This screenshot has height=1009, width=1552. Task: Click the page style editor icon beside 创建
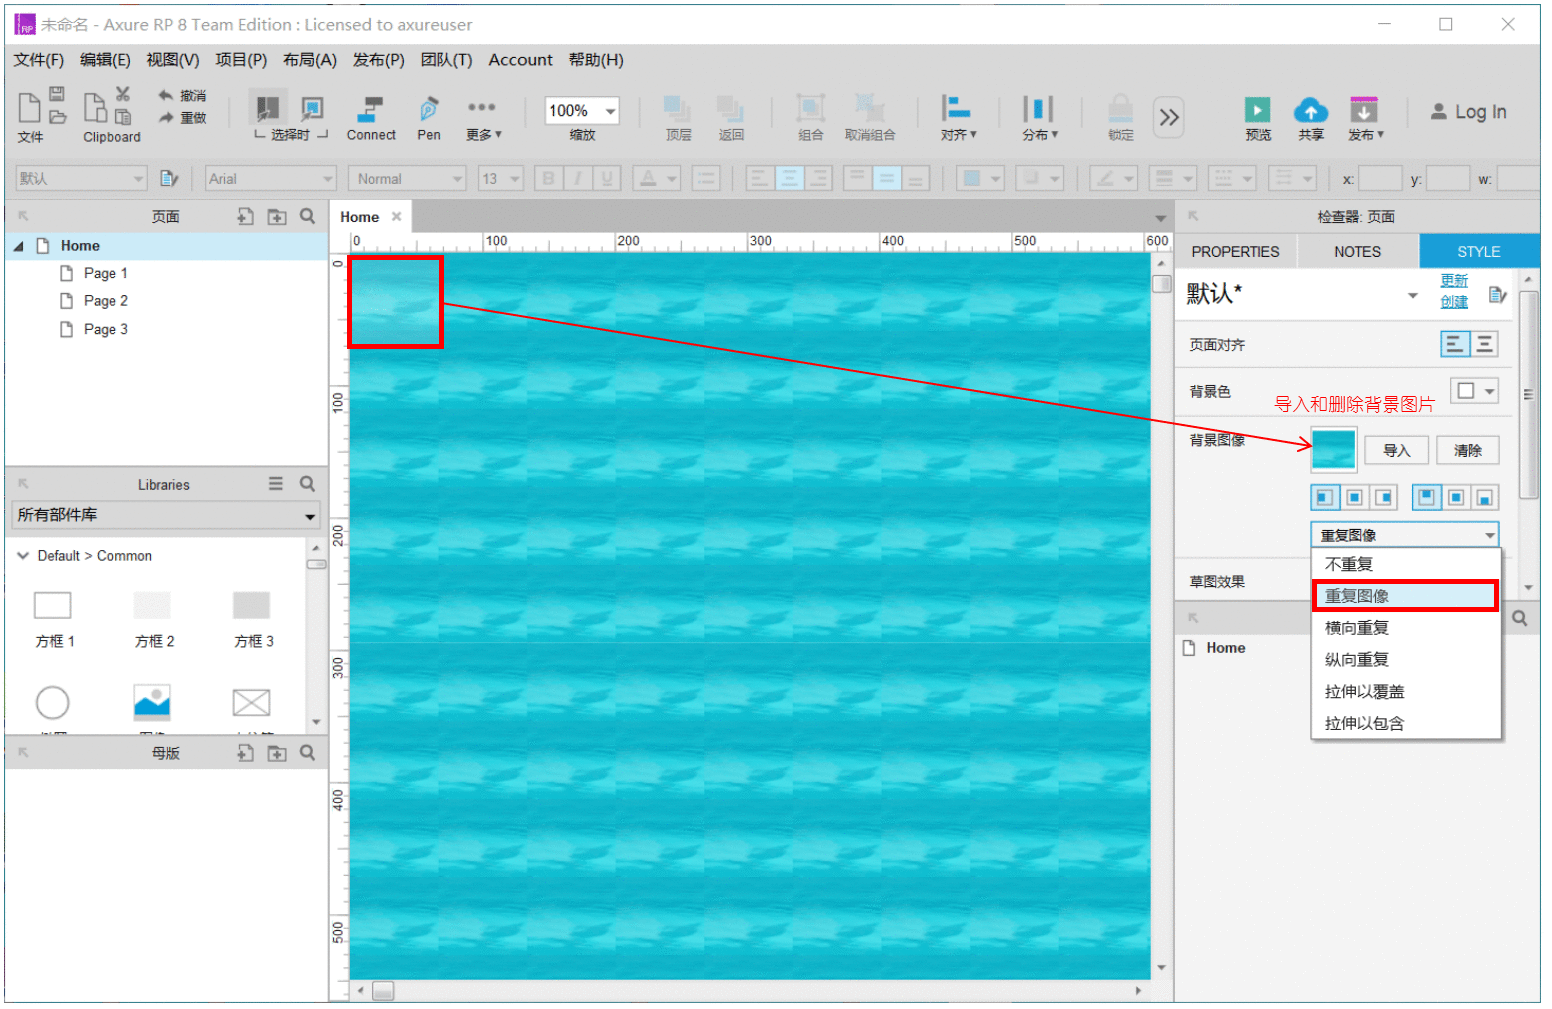(1497, 294)
